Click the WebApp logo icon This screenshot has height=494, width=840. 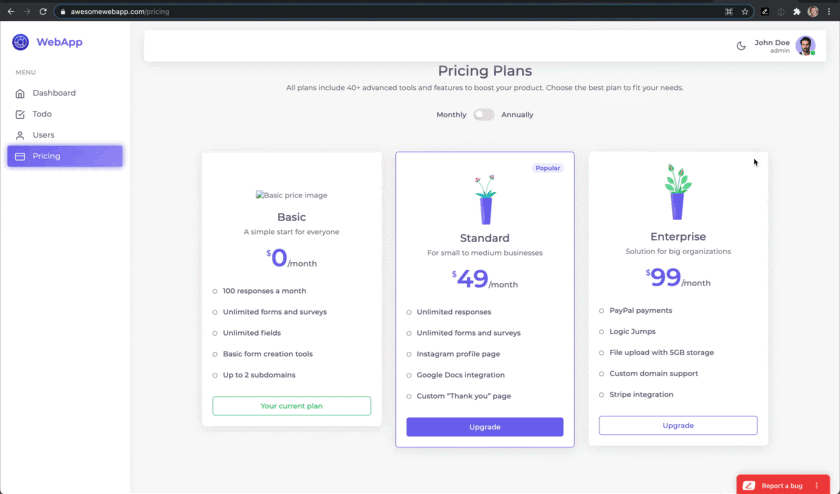(20, 42)
